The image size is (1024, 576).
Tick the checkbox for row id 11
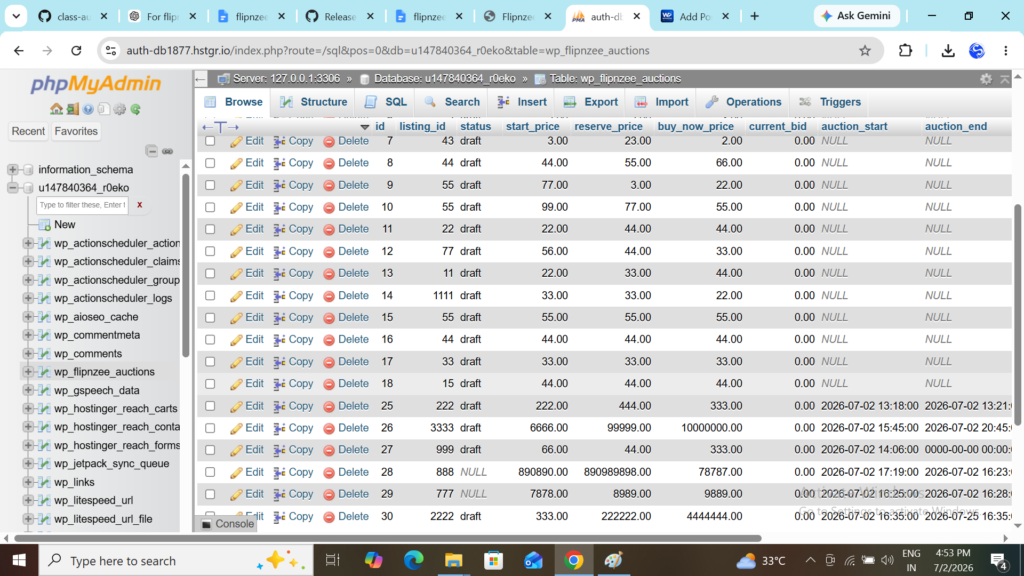coord(210,229)
